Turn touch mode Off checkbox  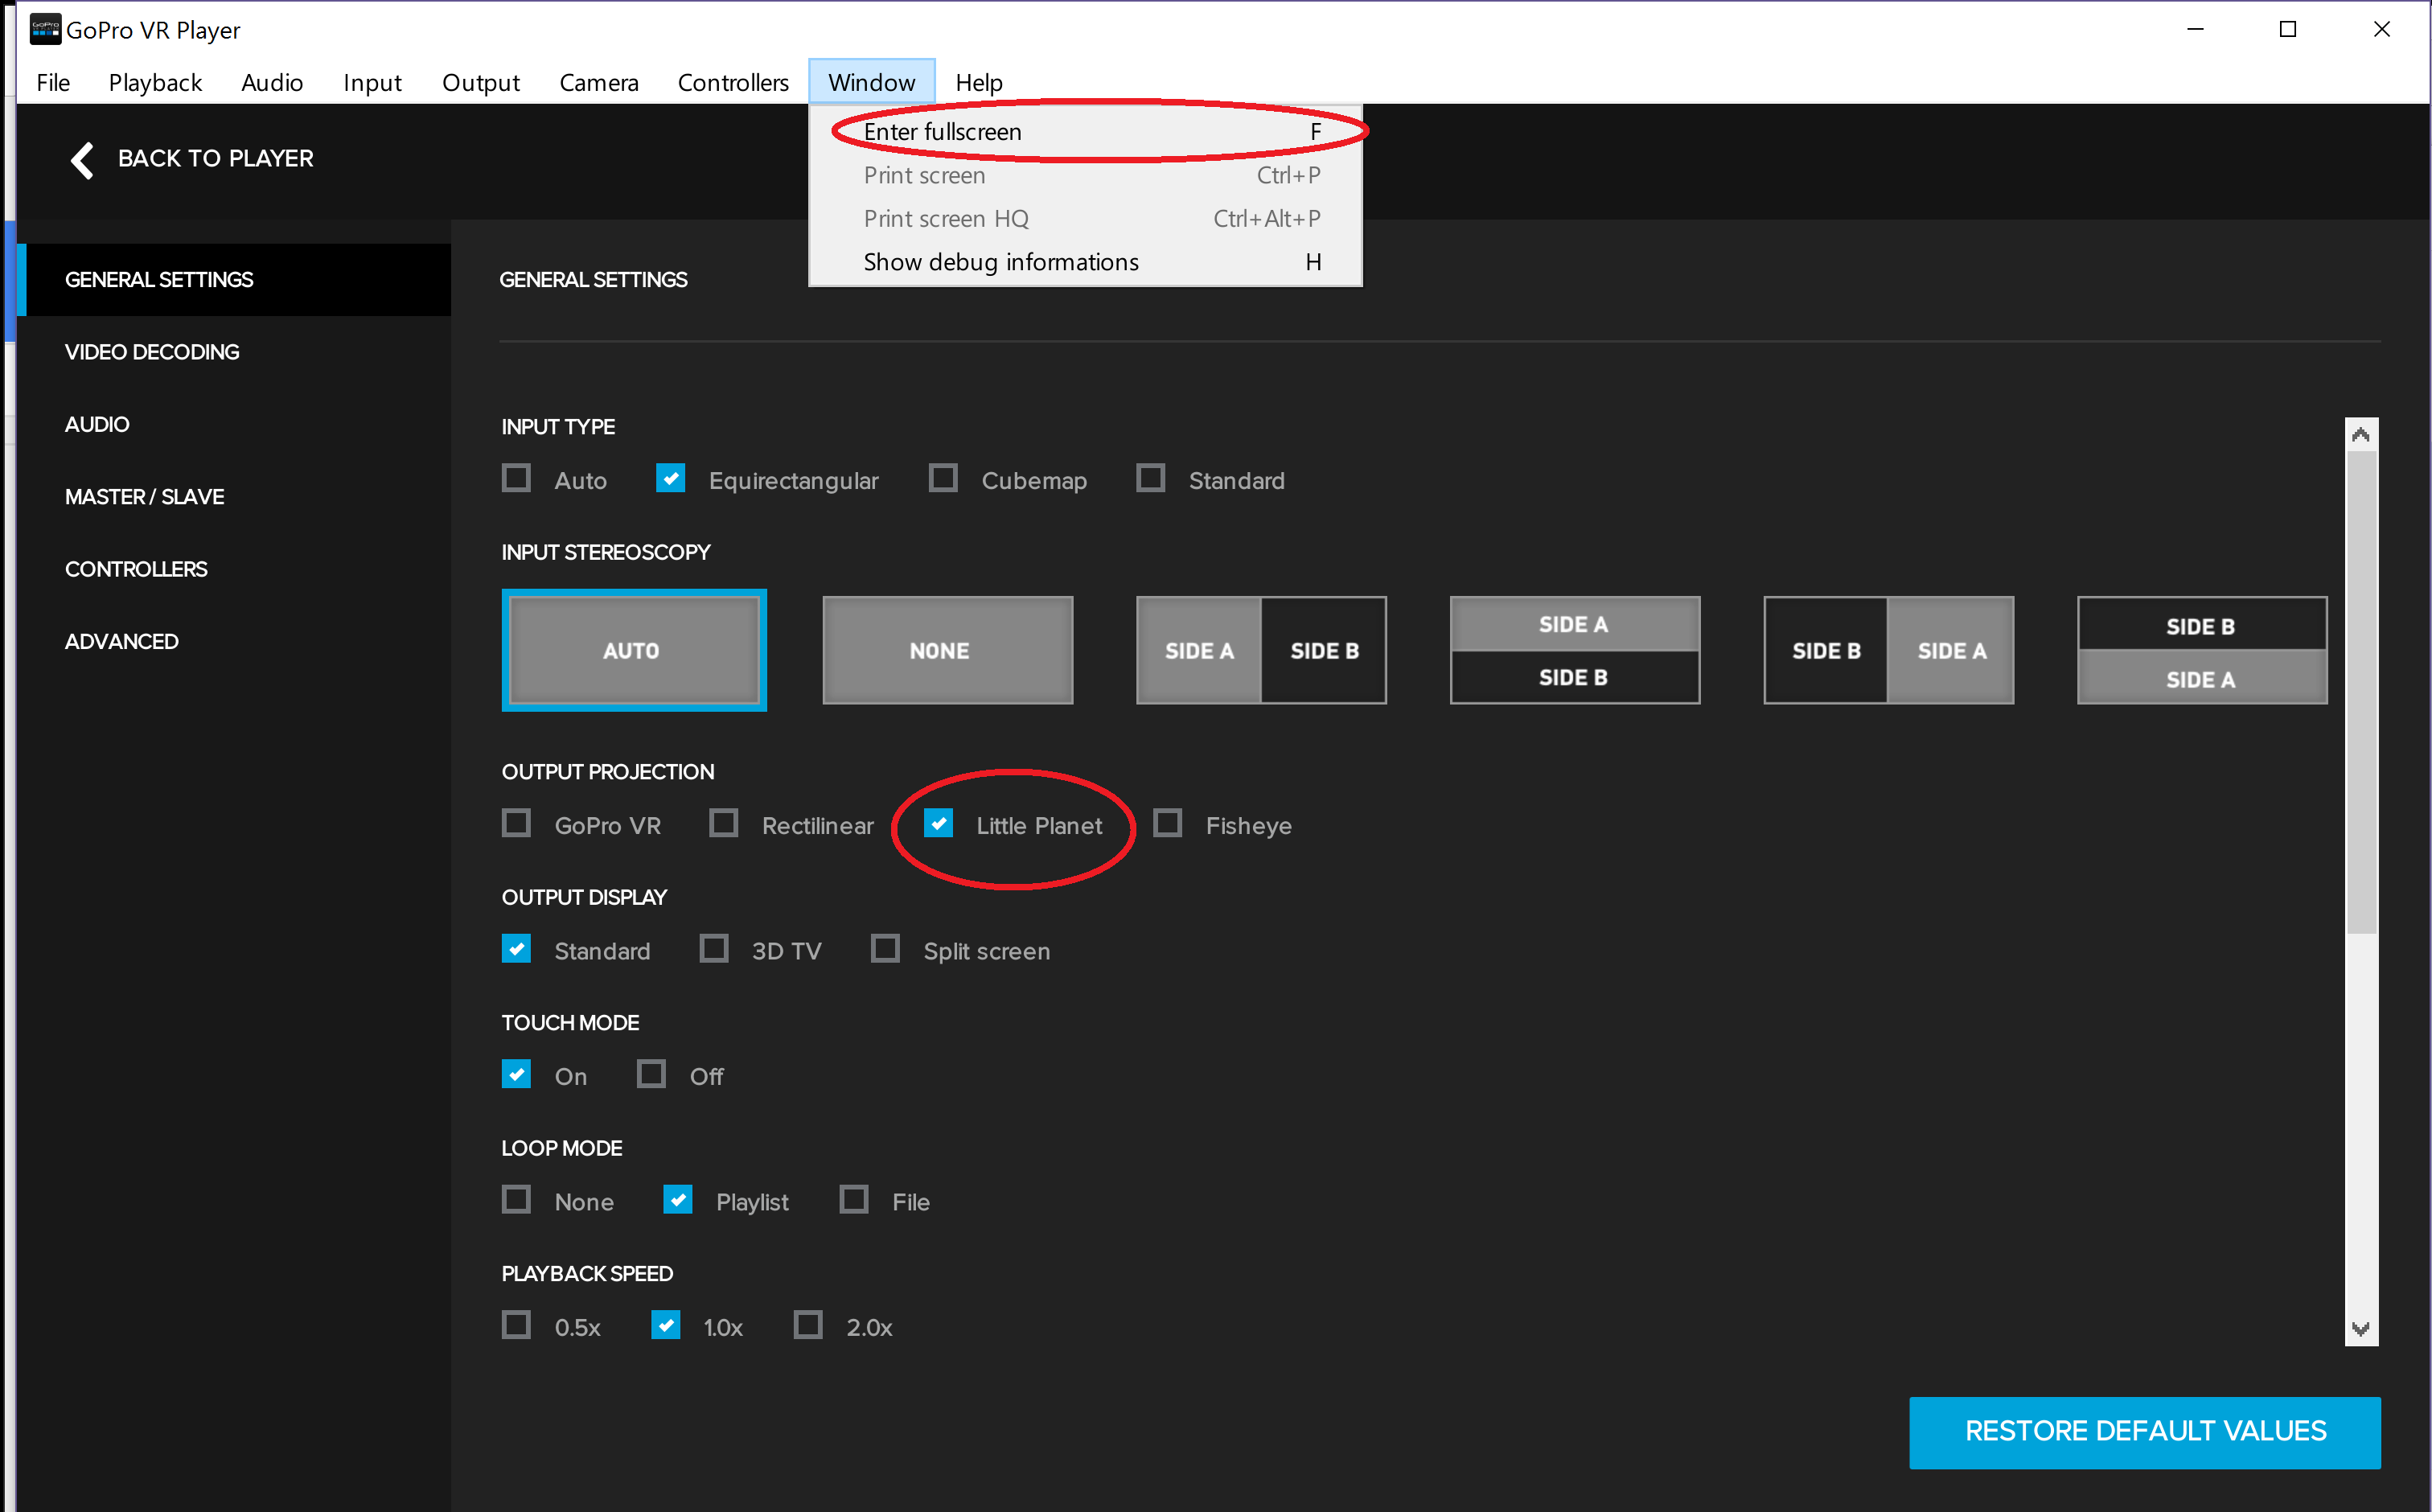(652, 1075)
